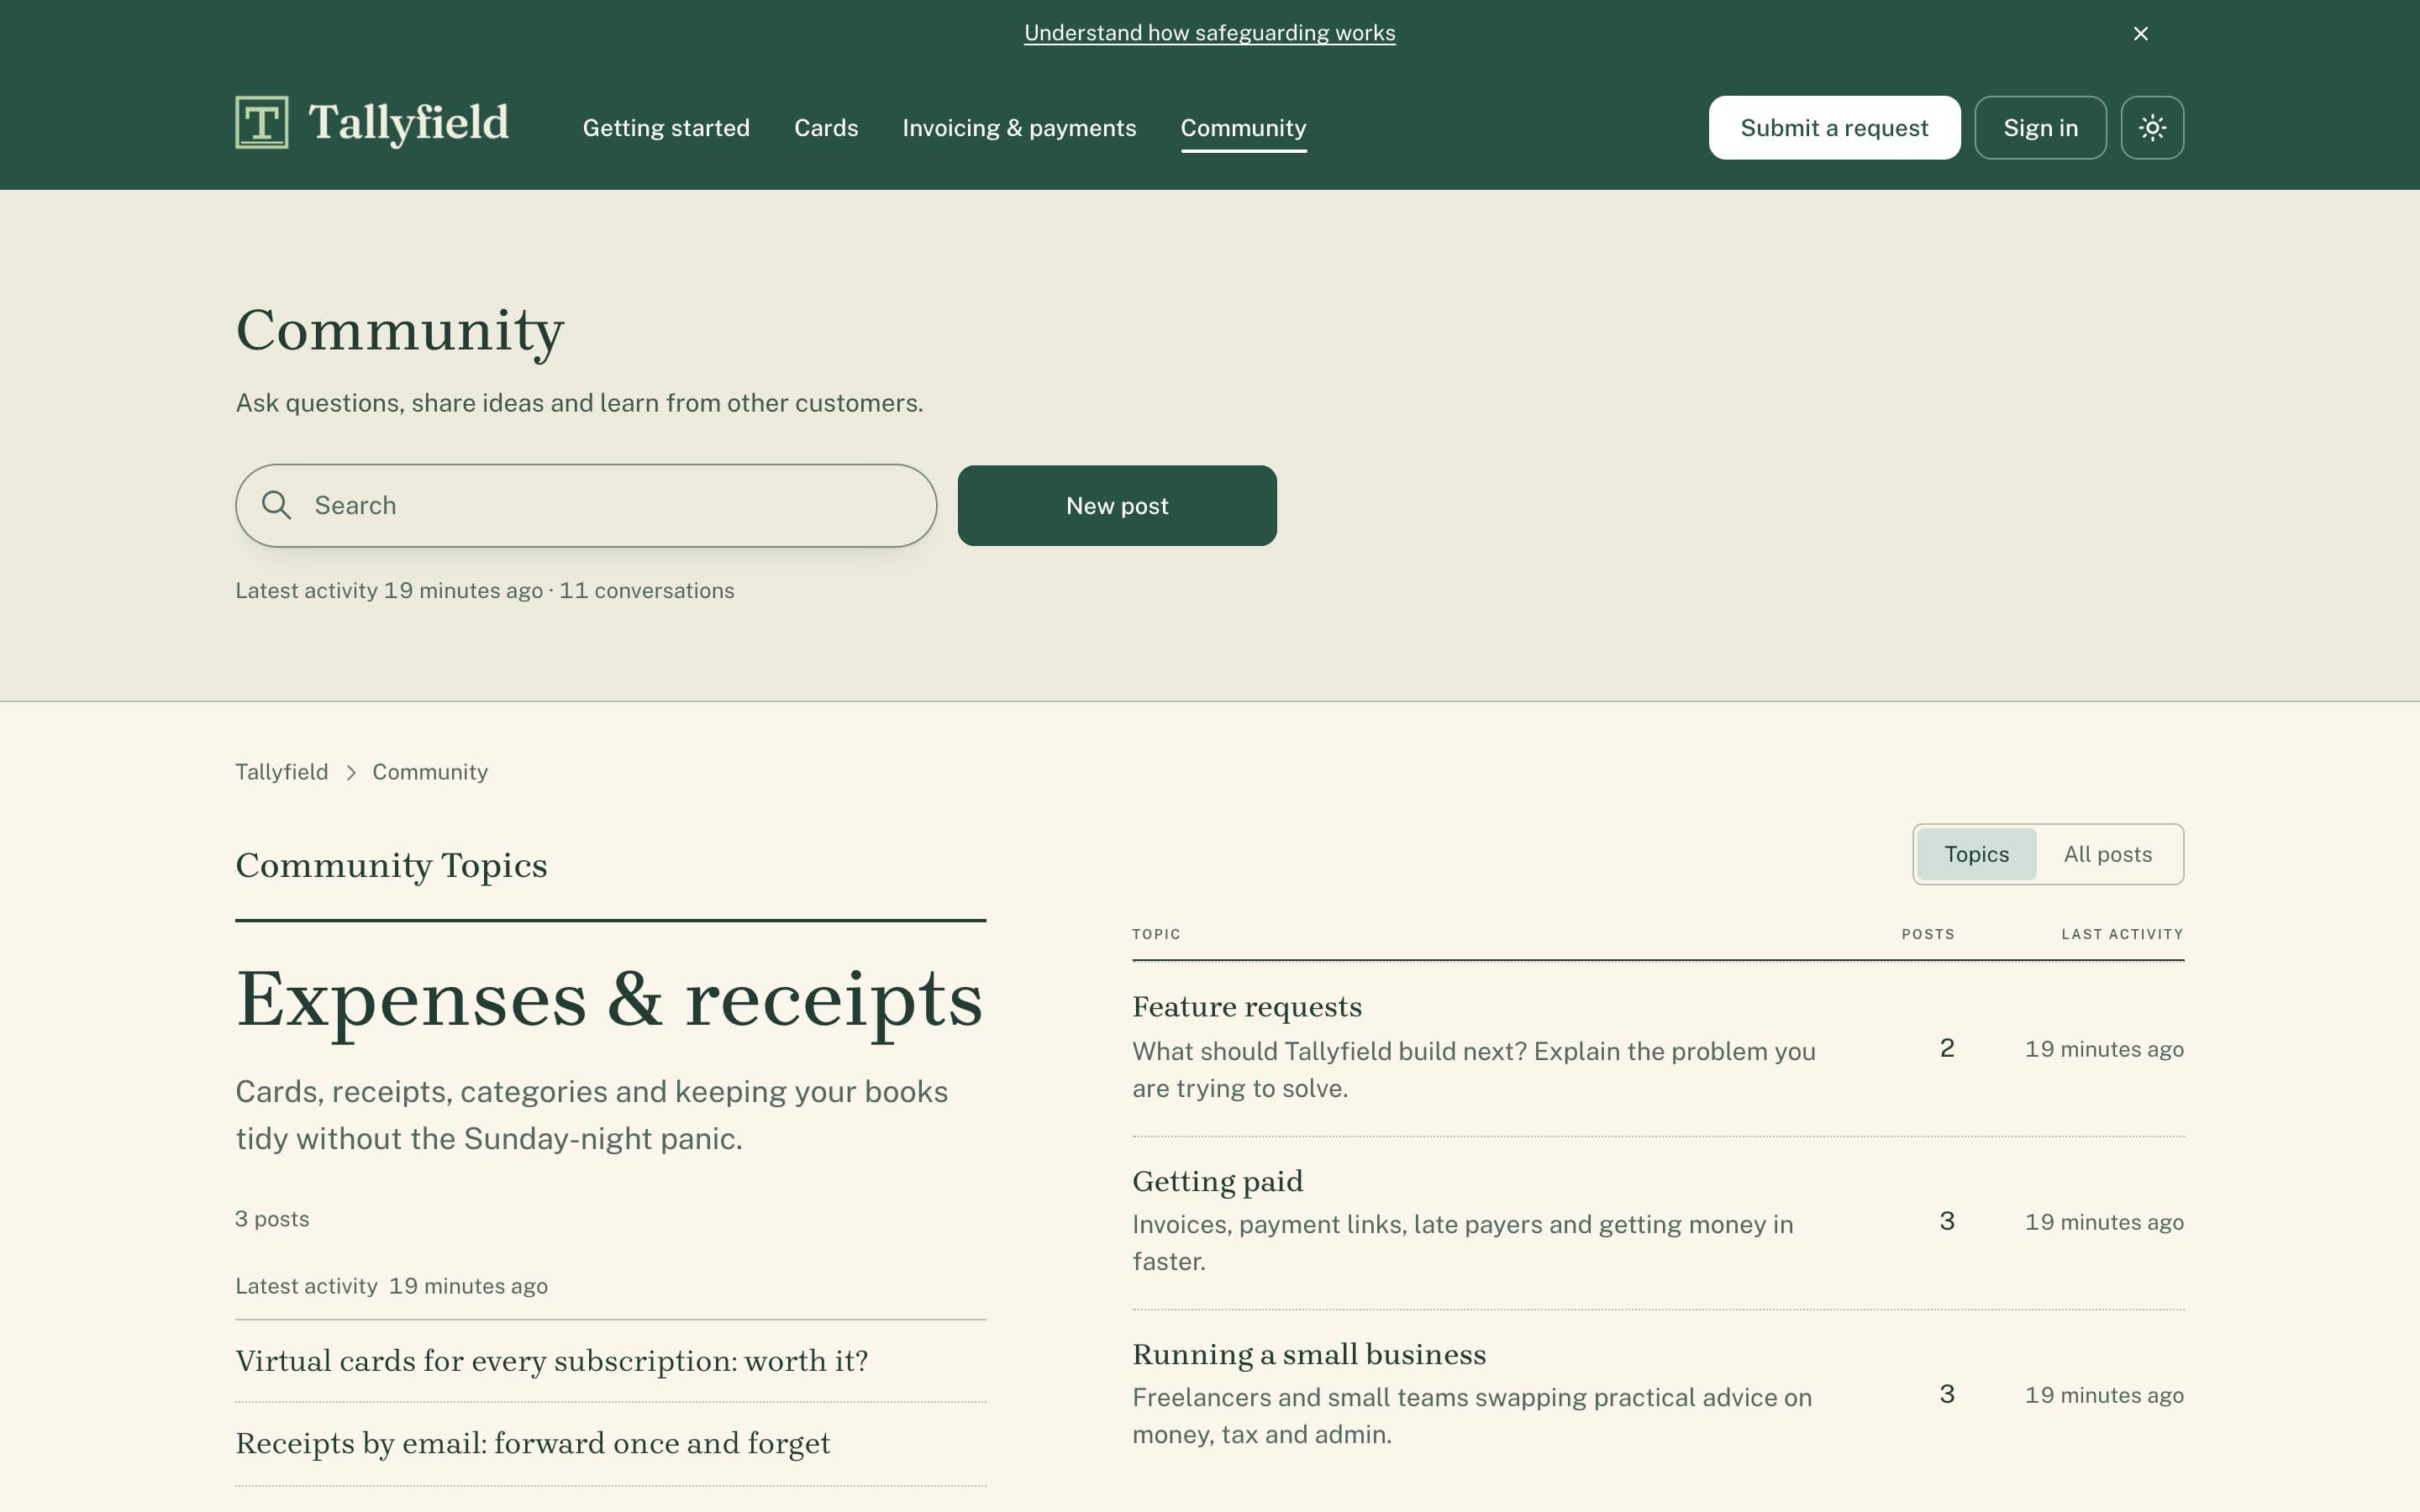
Task: Click the '11 conversations' text
Action: coord(646,590)
